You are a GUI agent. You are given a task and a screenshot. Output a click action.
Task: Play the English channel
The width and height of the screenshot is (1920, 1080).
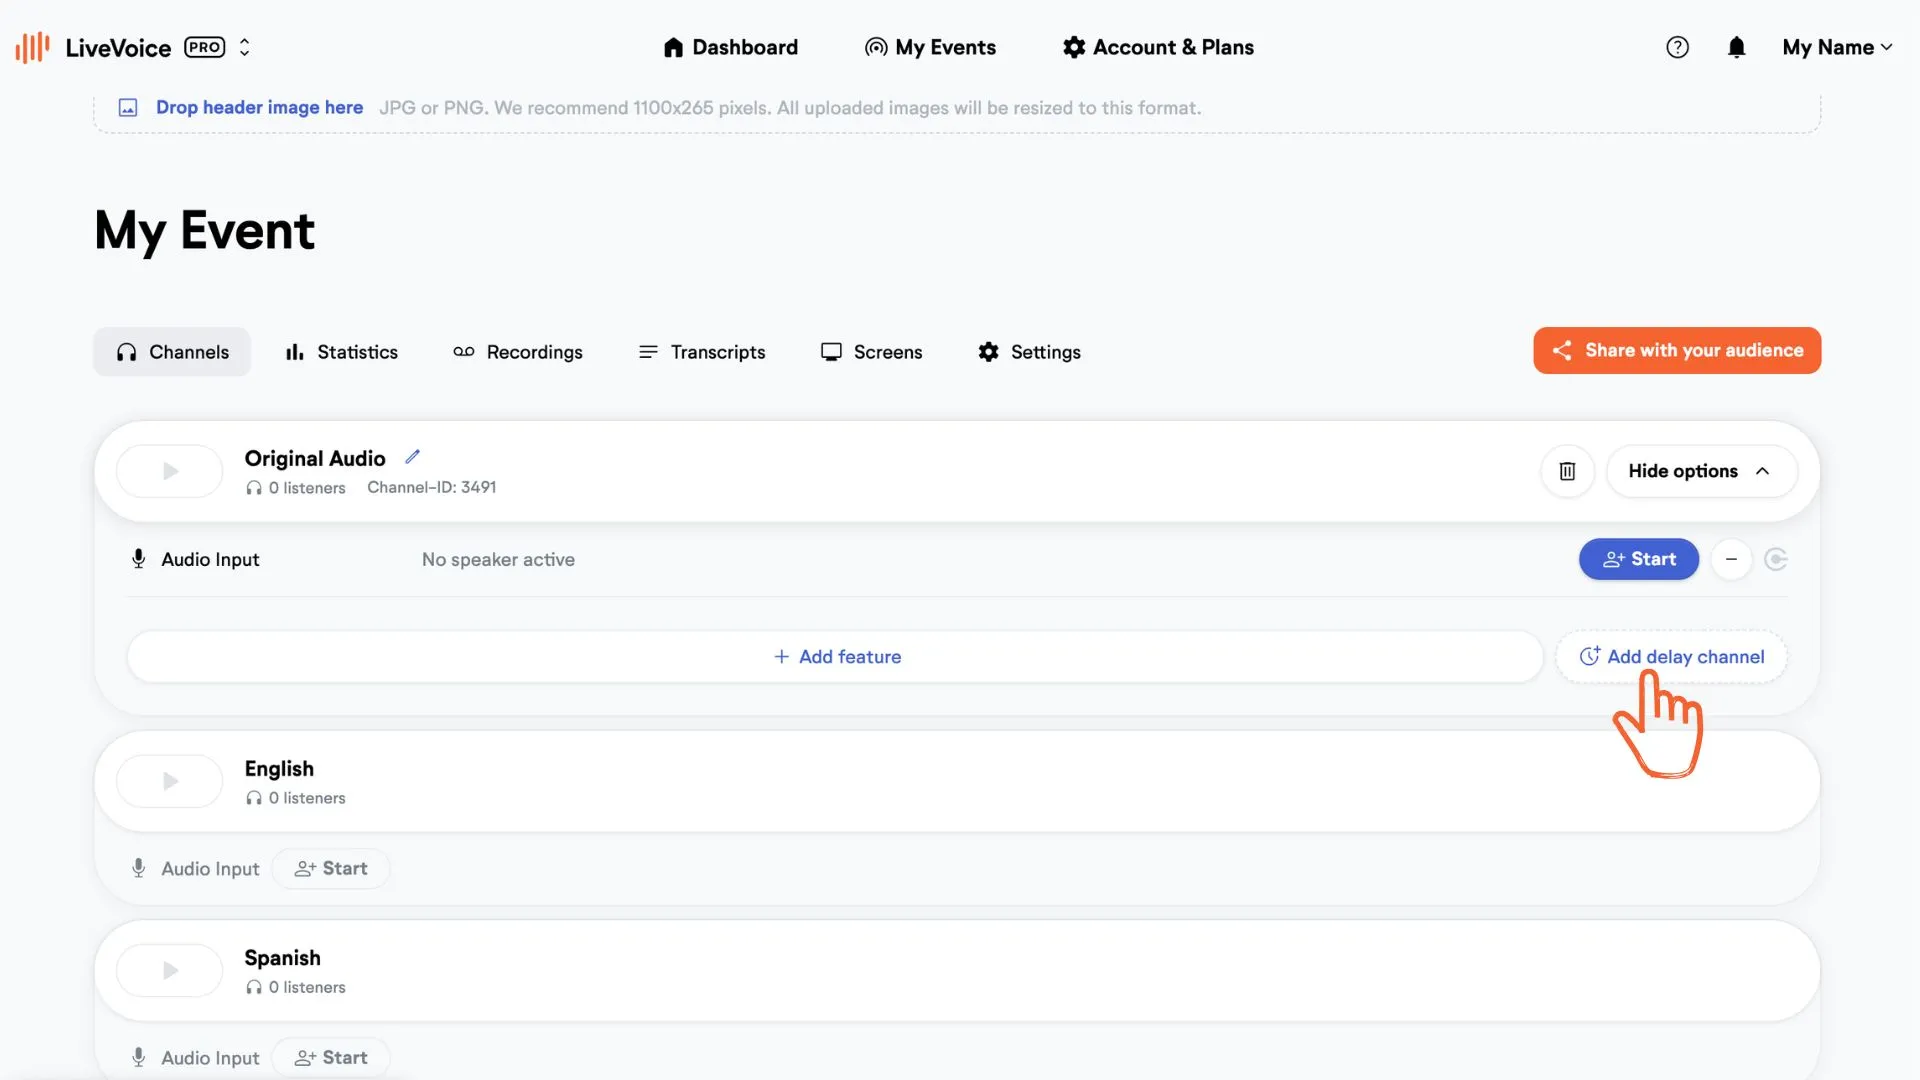click(169, 781)
